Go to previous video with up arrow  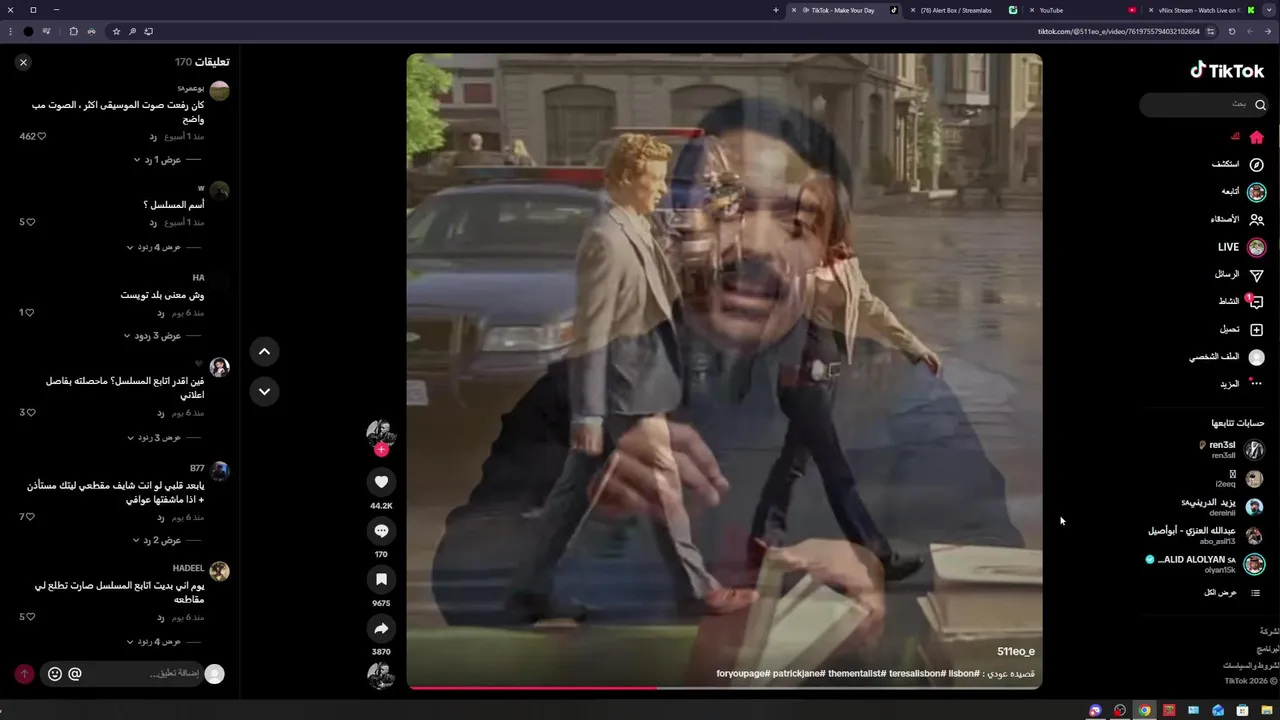(x=264, y=351)
